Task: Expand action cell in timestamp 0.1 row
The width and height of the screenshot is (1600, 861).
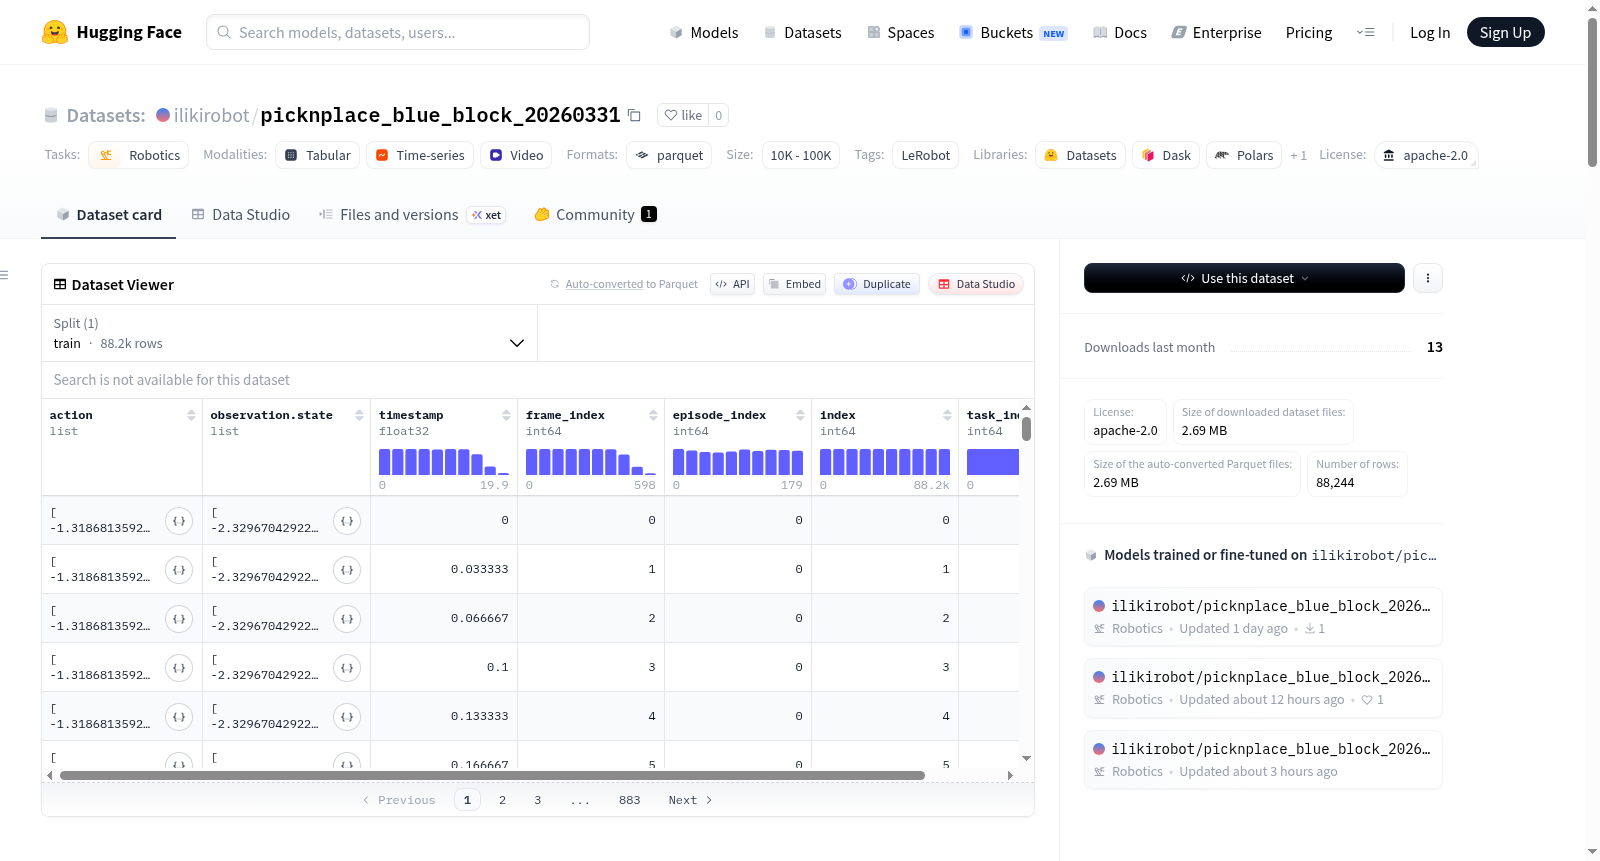Action: [179, 668]
